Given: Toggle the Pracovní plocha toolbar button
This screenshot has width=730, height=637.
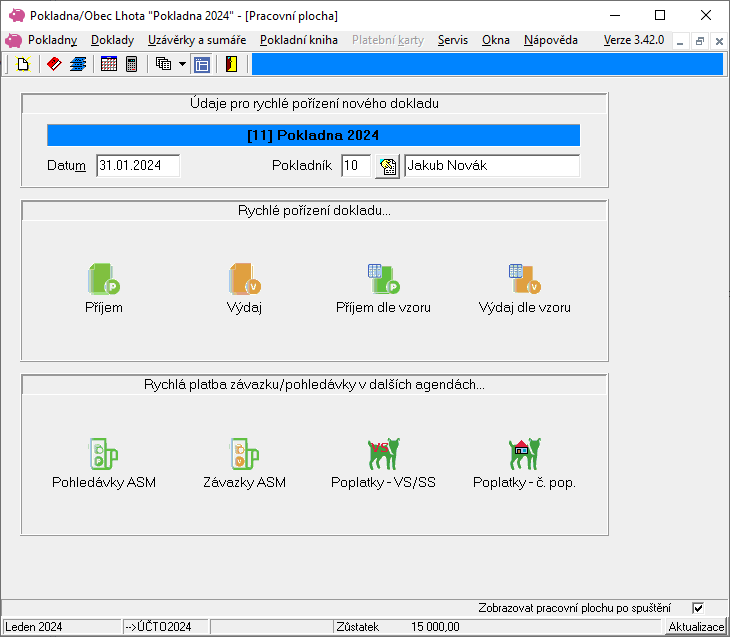Looking at the screenshot, I should (x=202, y=64).
